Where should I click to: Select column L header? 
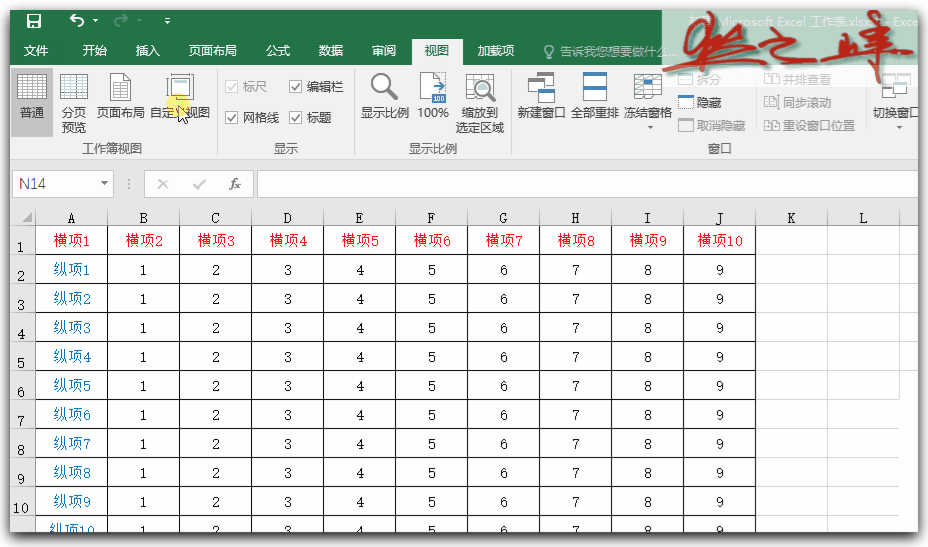point(863,218)
